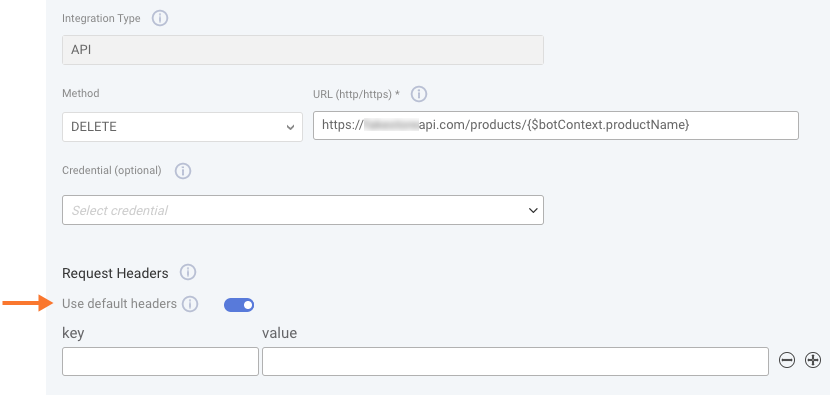
Task: Click the Credential (optional) label text
Action: (x=112, y=170)
